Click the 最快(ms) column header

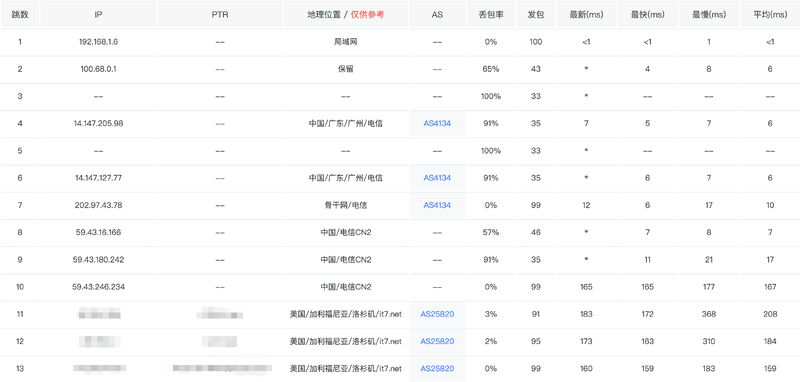coord(647,15)
